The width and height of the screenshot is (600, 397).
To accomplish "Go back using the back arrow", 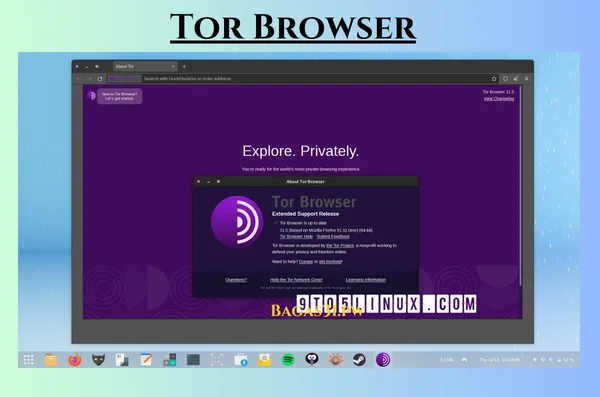I will tap(78, 79).
